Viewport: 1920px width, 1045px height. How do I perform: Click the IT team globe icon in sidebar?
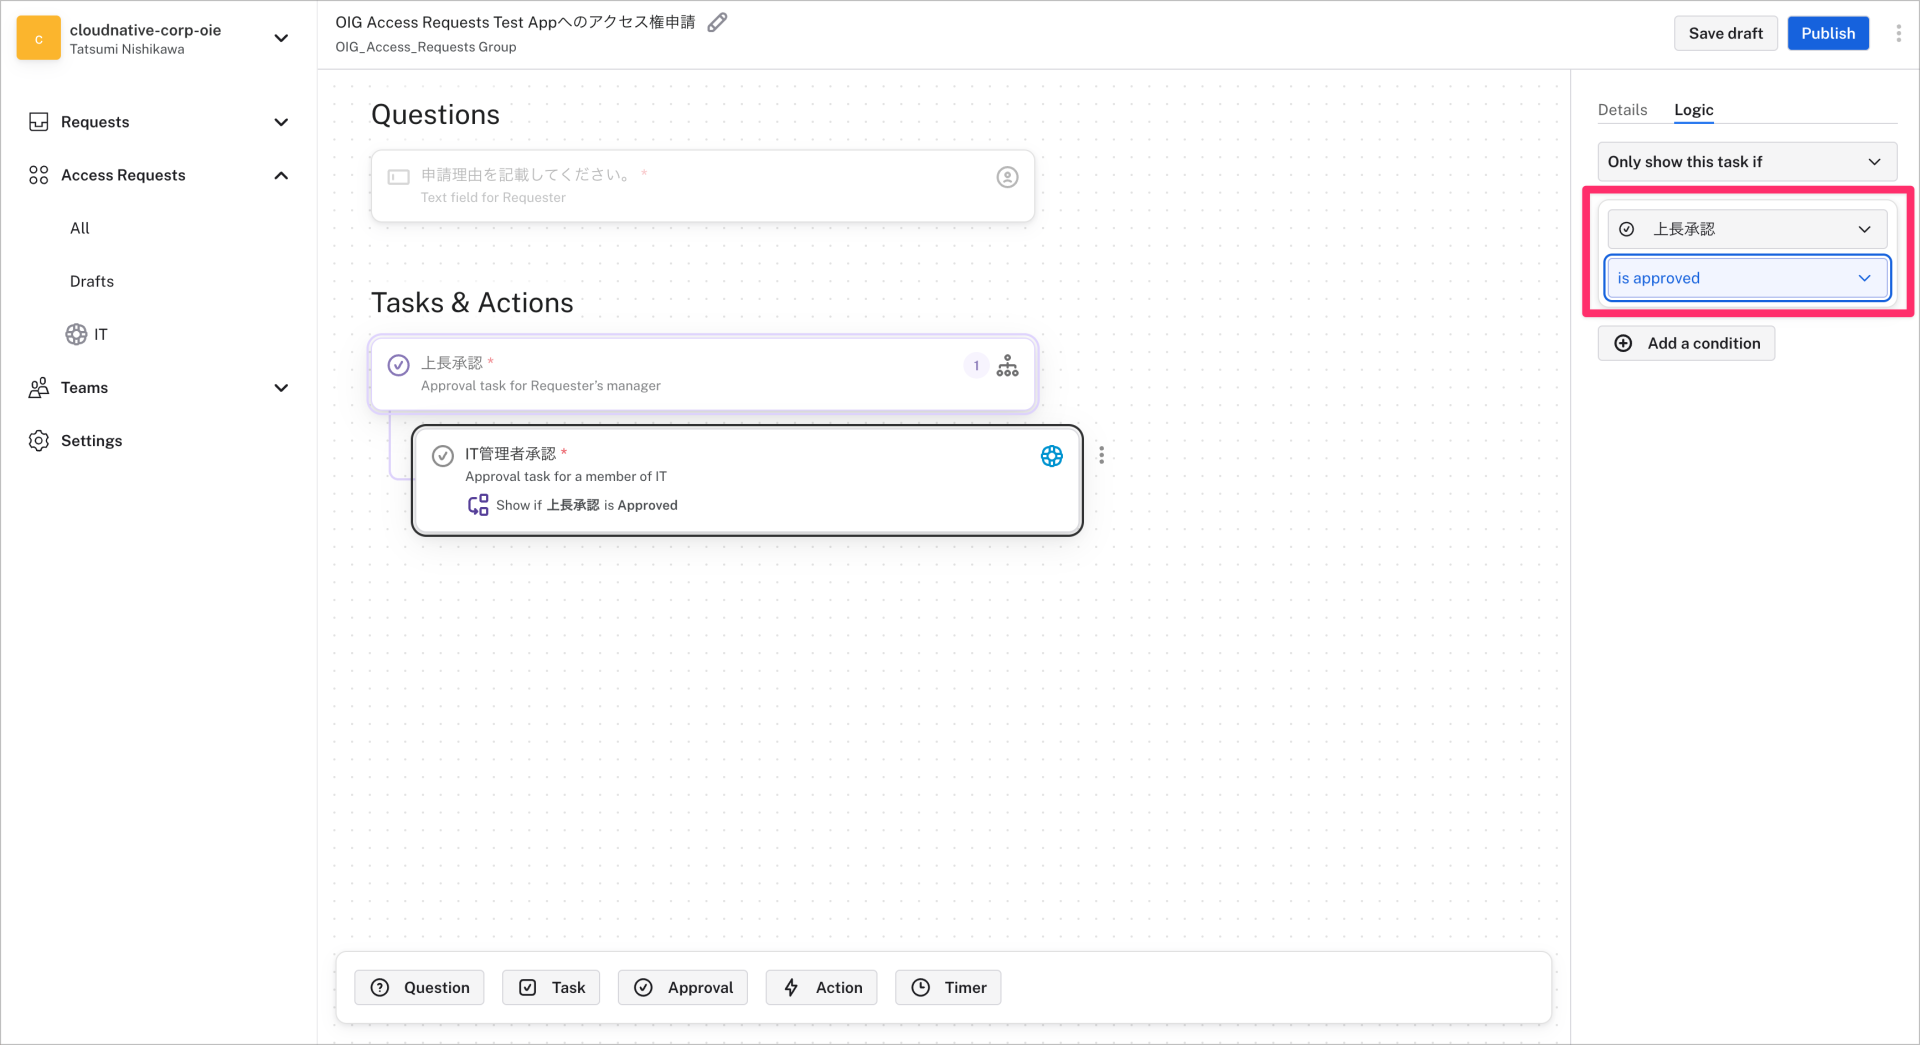point(74,334)
